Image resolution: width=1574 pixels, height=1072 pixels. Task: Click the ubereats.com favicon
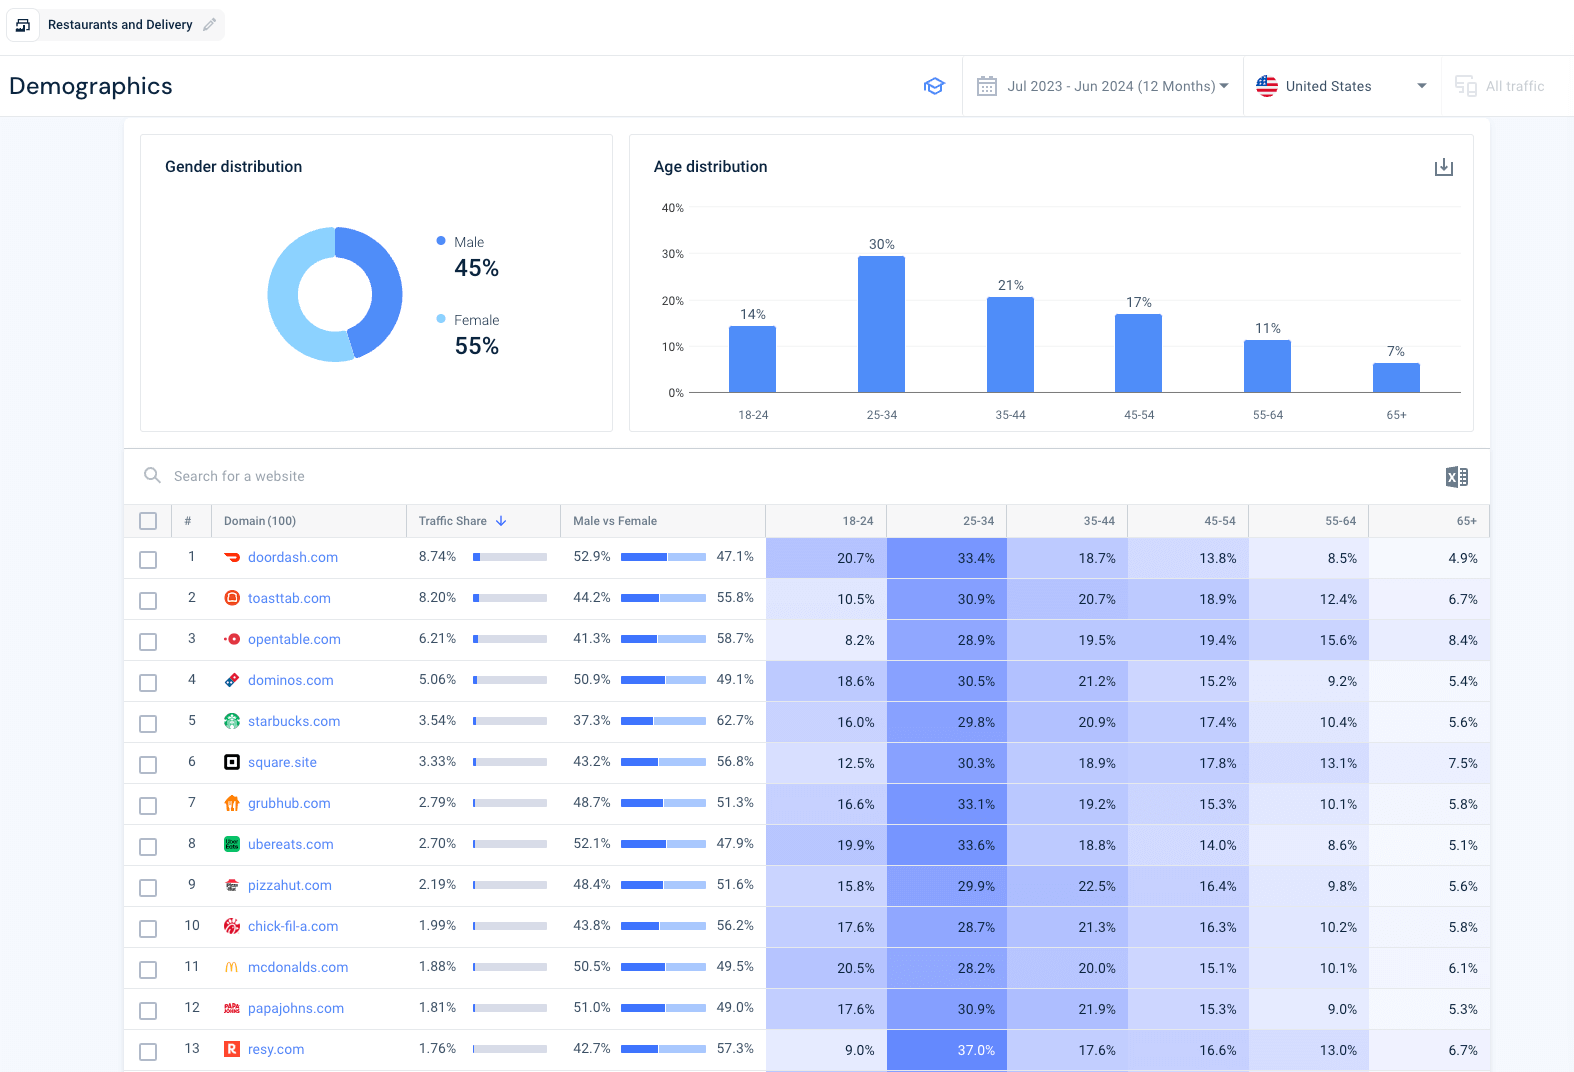click(232, 844)
